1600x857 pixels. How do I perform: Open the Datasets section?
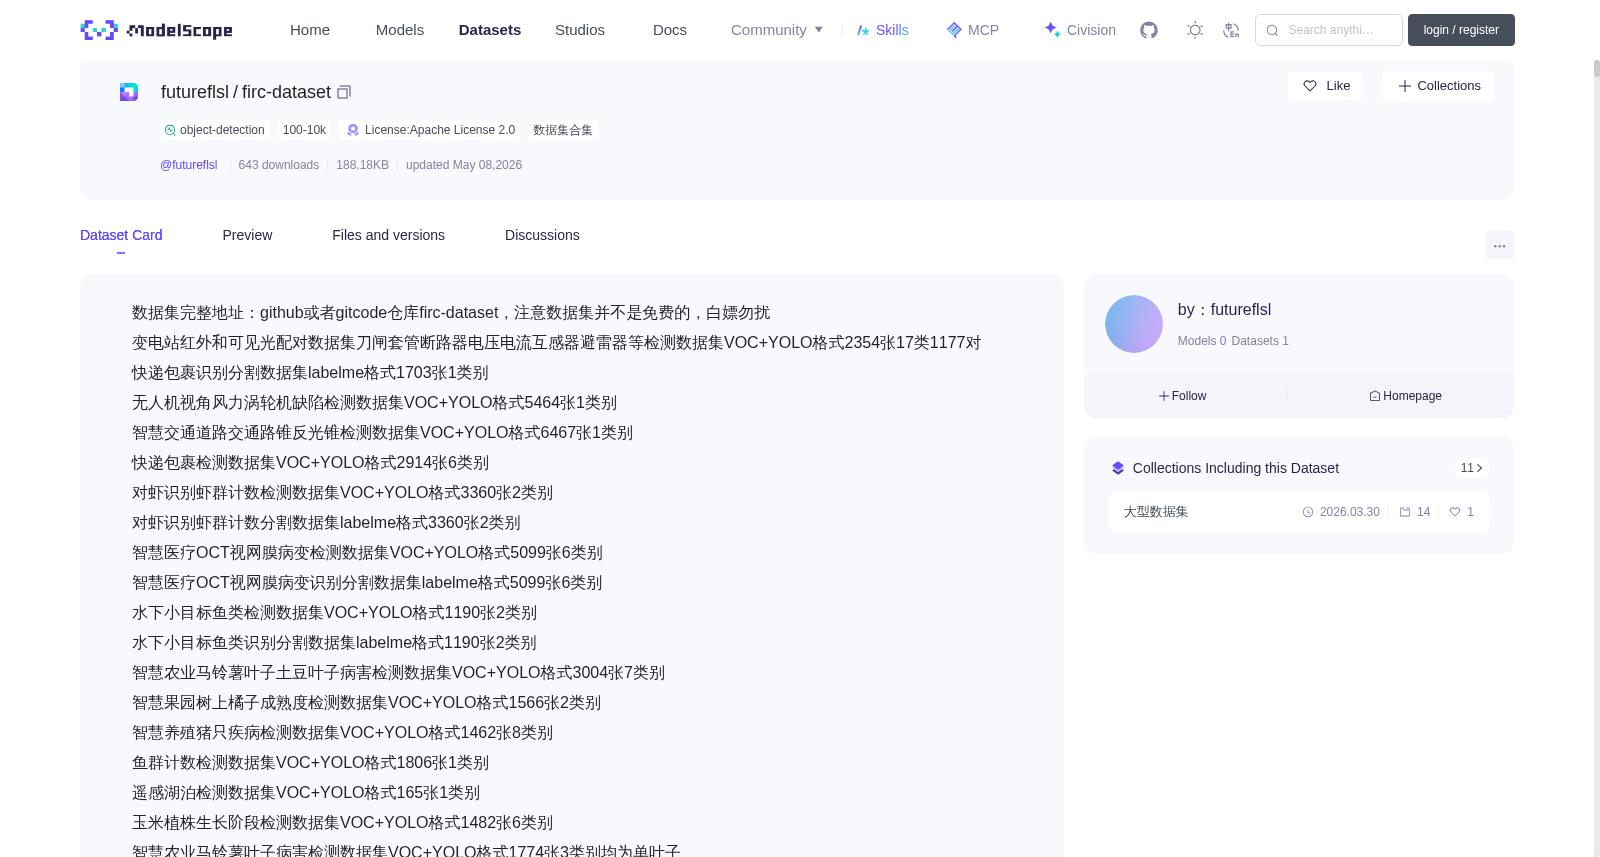[490, 30]
